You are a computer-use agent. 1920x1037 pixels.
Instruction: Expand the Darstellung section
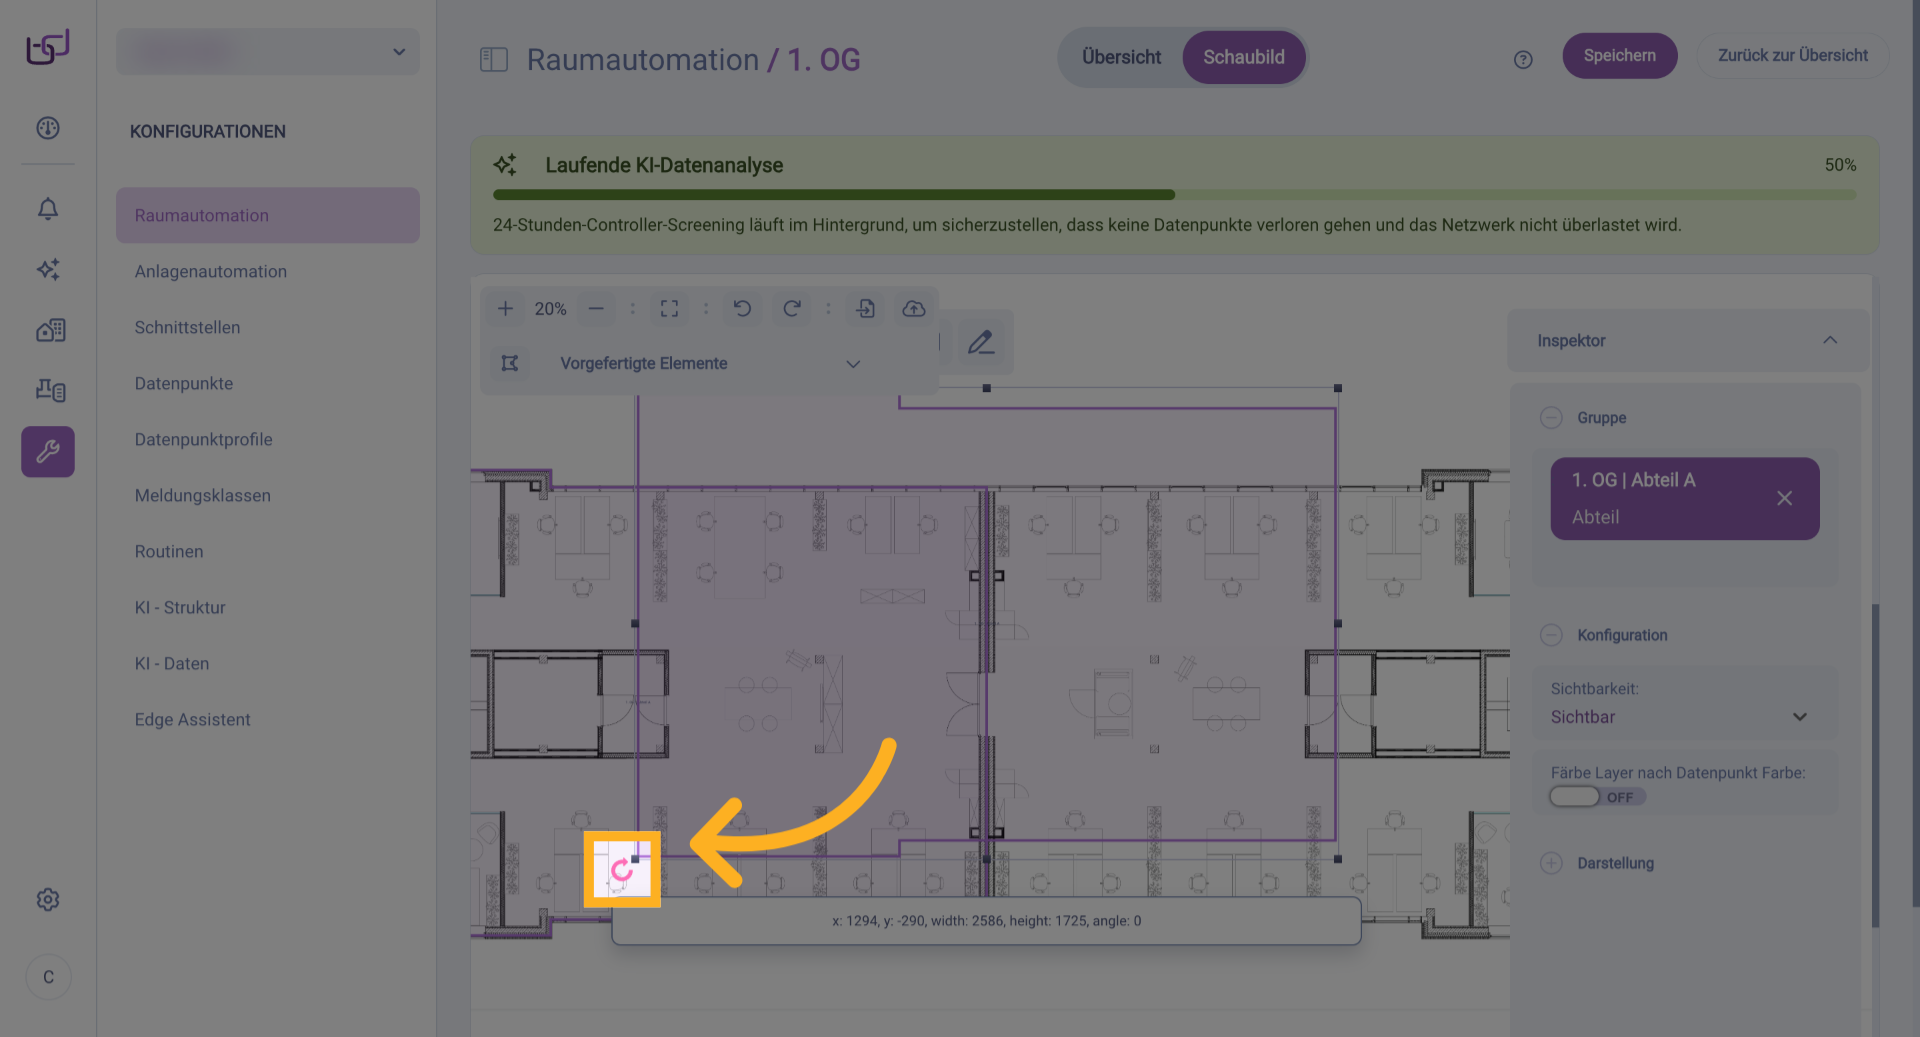coord(1551,863)
